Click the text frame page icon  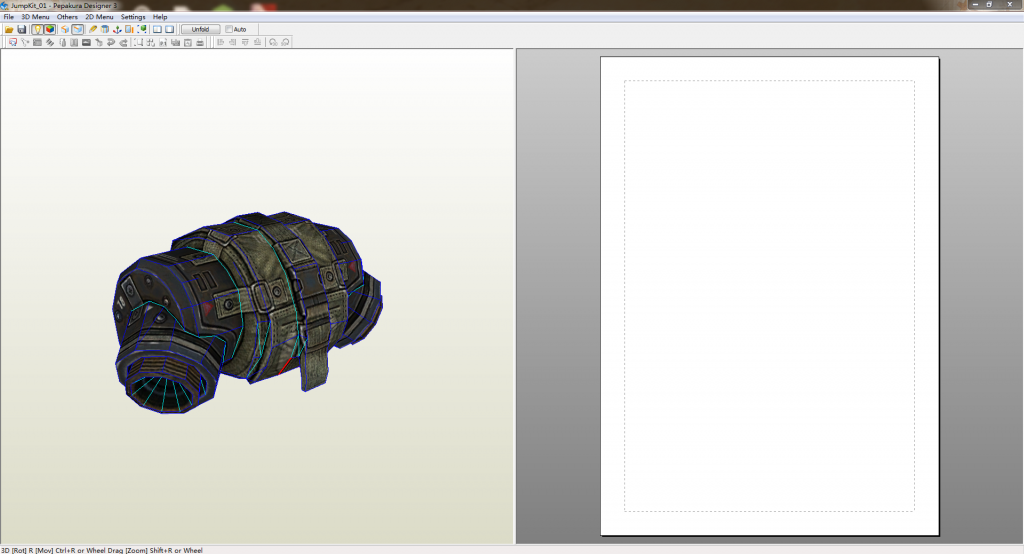click(187, 42)
